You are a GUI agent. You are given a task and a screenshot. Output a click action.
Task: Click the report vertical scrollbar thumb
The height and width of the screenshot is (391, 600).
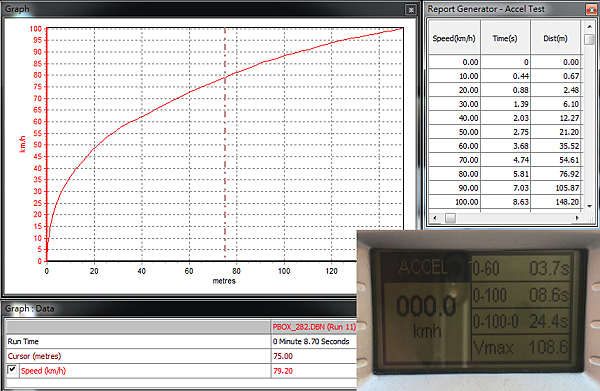589,39
